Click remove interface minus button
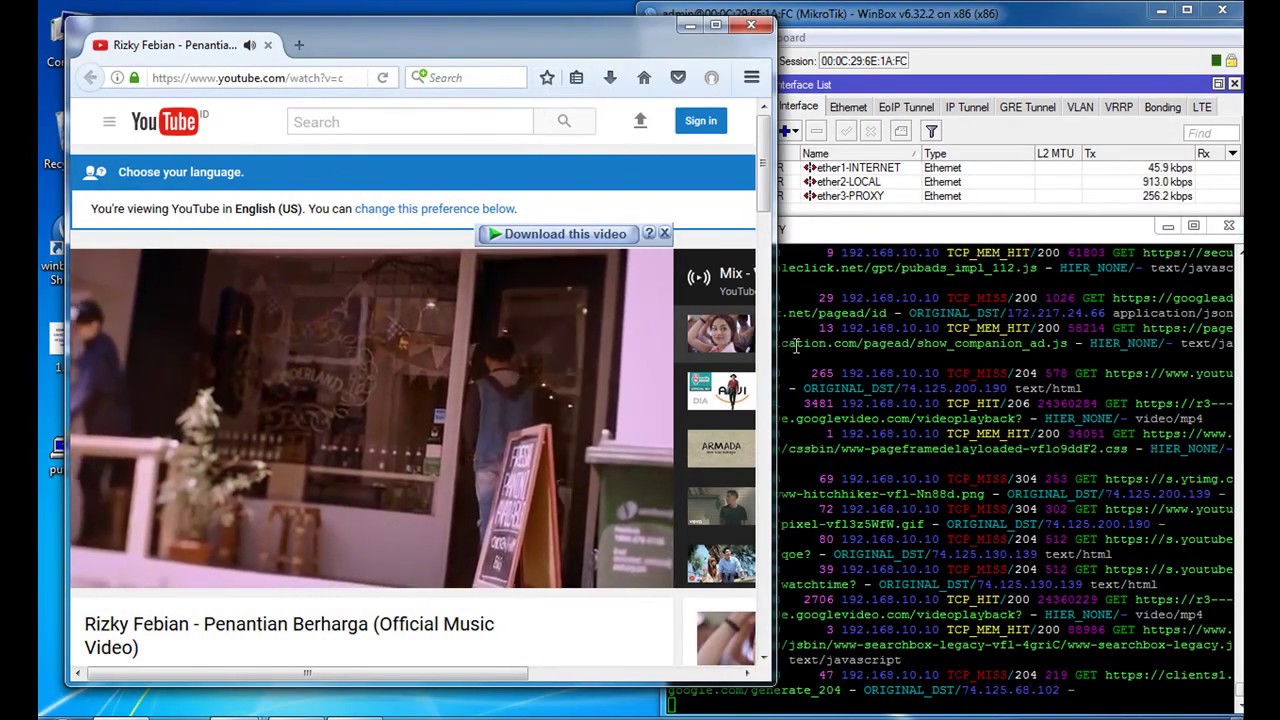This screenshot has height=720, width=1280. (817, 131)
